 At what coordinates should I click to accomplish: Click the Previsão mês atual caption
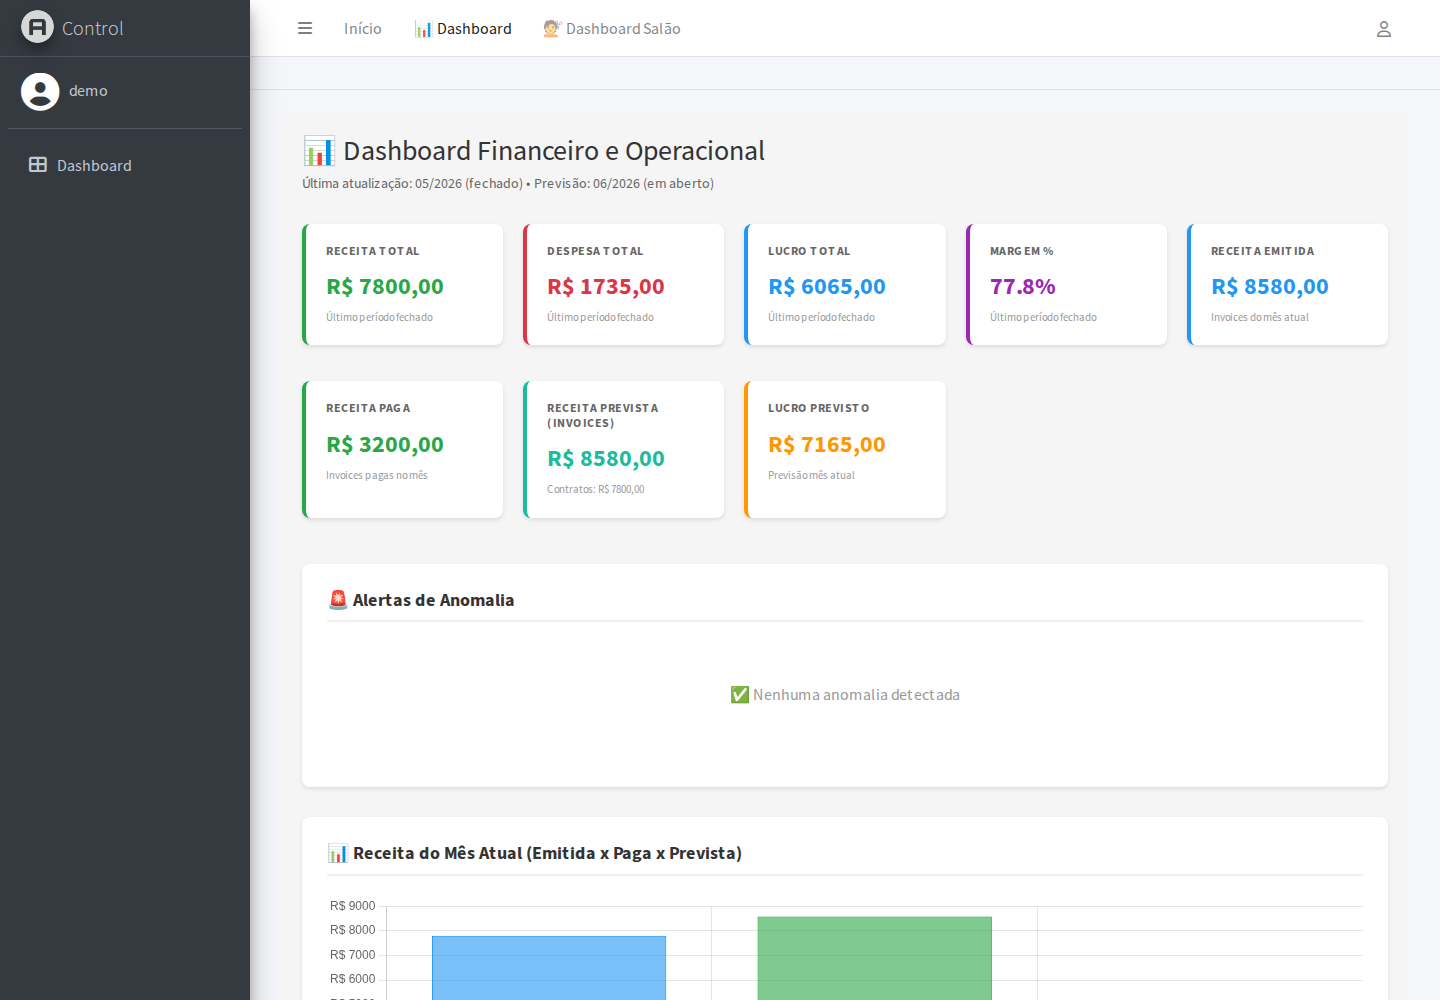812,476
